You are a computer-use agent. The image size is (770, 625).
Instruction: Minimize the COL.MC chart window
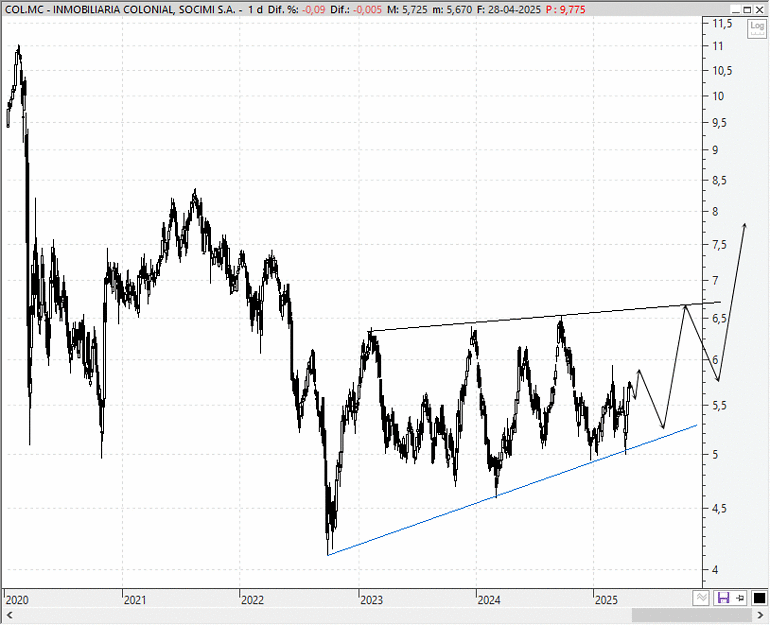(x=735, y=9)
